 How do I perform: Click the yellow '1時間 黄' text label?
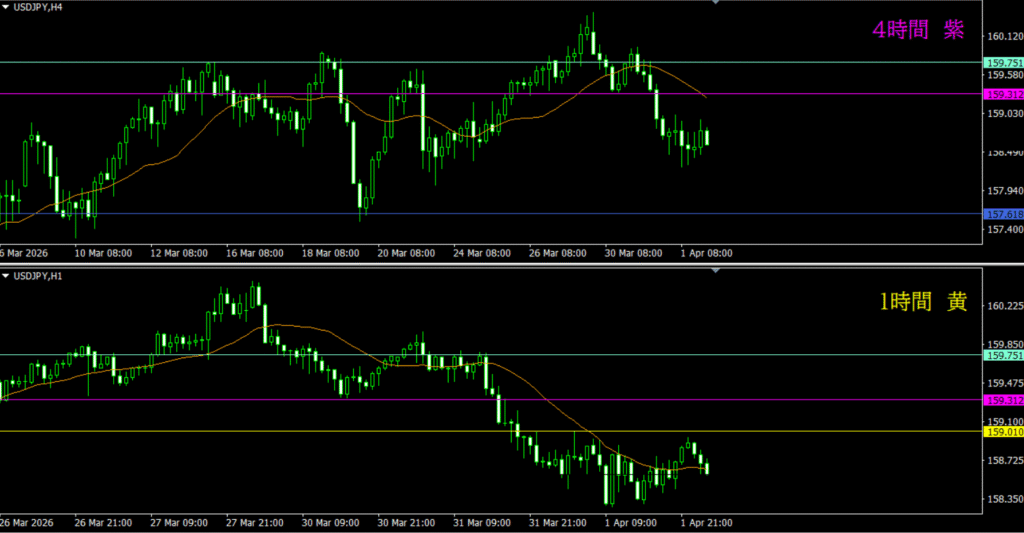922,302
